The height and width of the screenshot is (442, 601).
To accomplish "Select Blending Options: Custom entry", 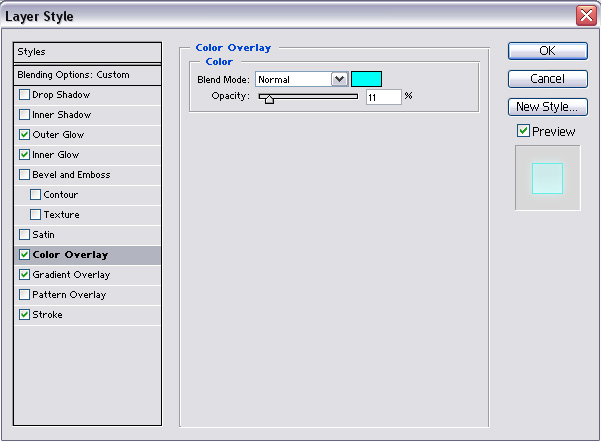I will [88, 74].
